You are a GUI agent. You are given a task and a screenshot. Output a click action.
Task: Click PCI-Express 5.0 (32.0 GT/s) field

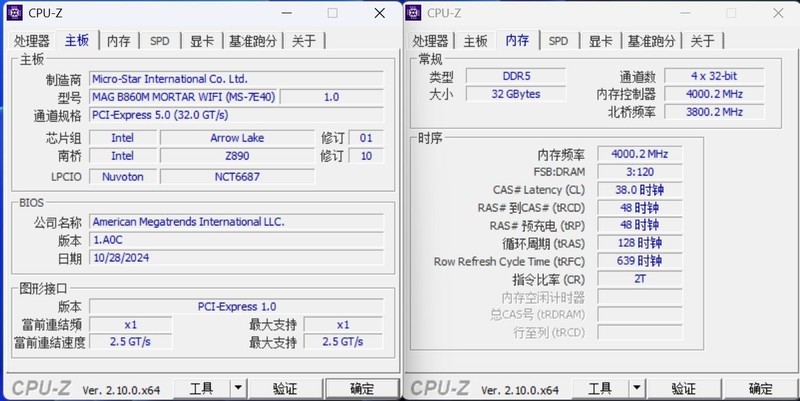click(236, 115)
